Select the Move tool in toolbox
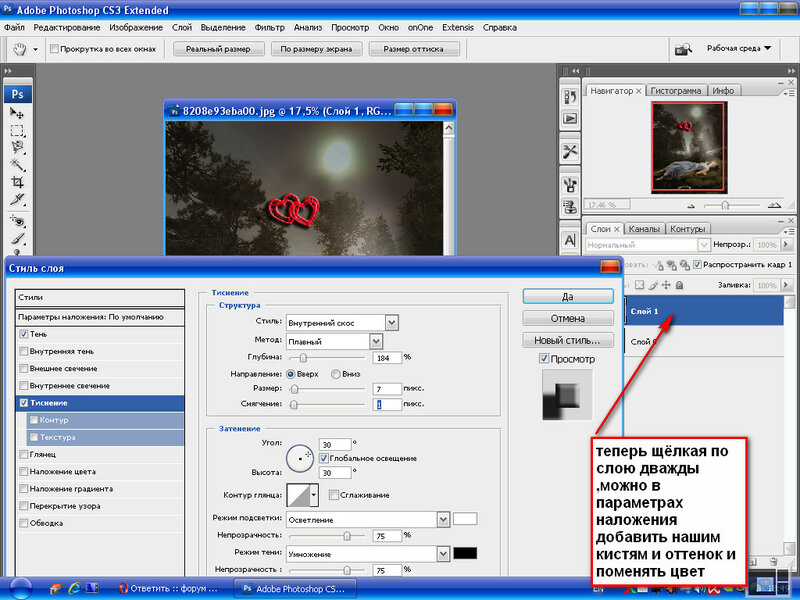Image resolution: width=800 pixels, height=600 pixels. tap(17, 113)
